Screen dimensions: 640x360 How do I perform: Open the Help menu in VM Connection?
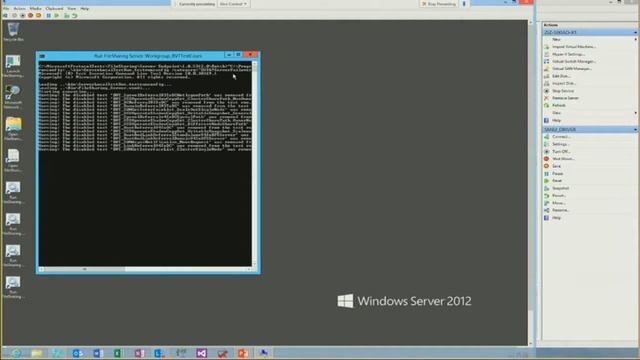(x=84, y=9)
